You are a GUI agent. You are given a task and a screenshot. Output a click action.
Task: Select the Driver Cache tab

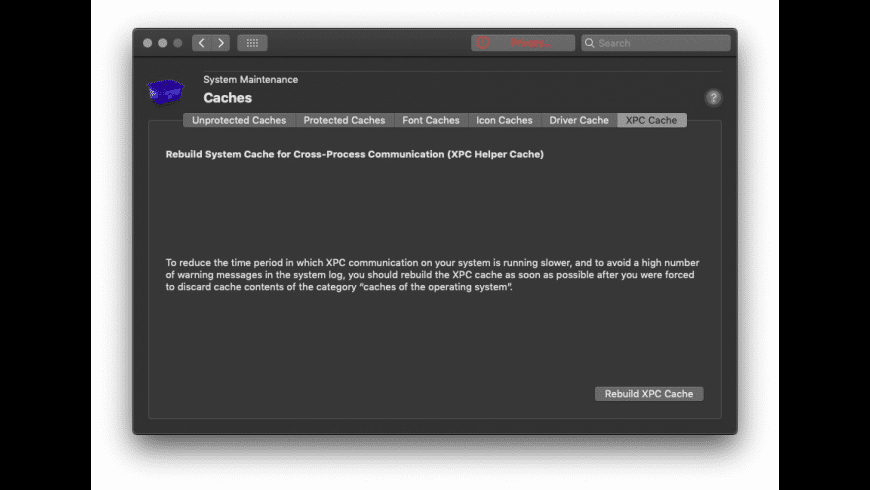coord(579,120)
